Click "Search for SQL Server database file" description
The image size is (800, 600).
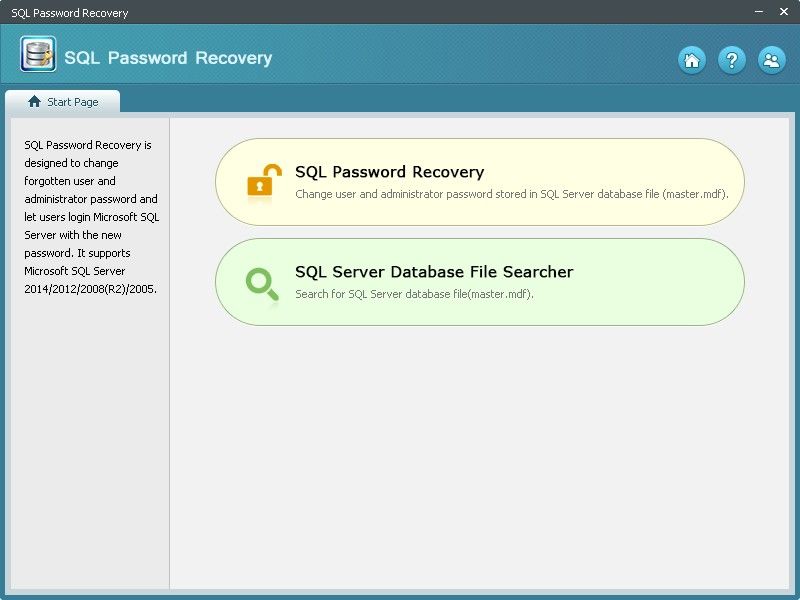coord(414,294)
